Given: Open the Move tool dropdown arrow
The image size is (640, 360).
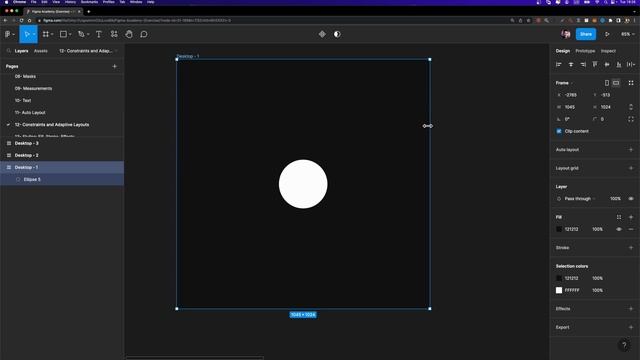Looking at the screenshot, I should 34,35.
